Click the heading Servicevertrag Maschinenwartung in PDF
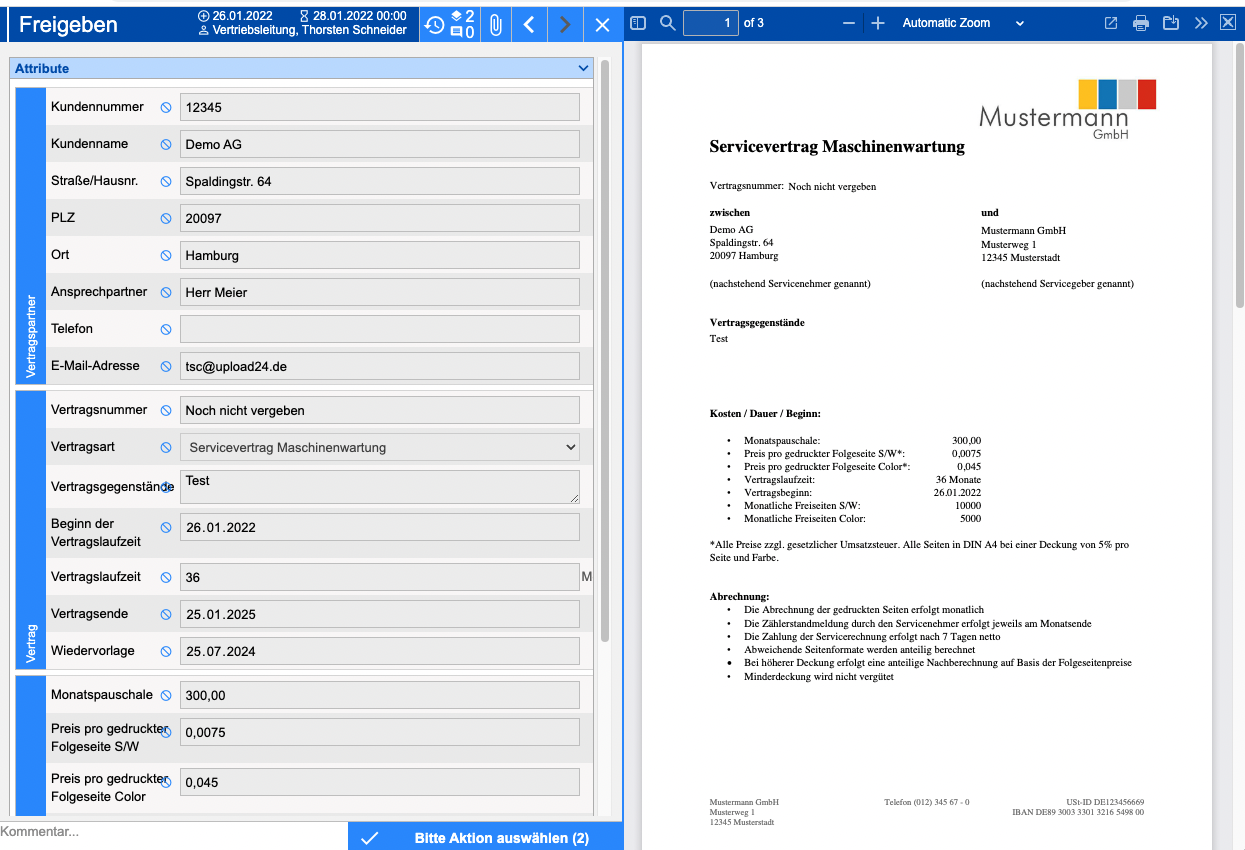The image size is (1245, 850). click(837, 147)
